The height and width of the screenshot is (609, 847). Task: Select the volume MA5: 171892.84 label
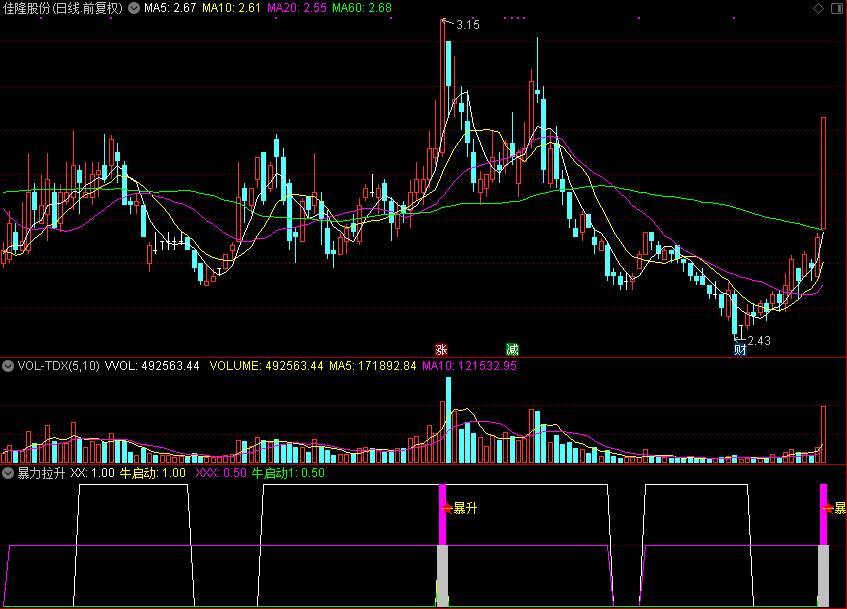point(373,366)
